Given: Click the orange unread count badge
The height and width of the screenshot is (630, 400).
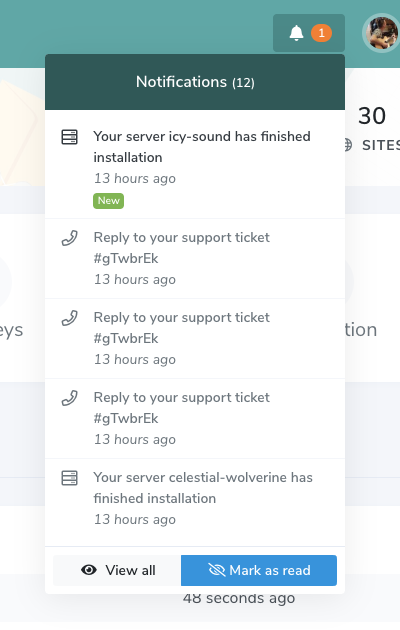Looking at the screenshot, I should (x=321, y=33).
